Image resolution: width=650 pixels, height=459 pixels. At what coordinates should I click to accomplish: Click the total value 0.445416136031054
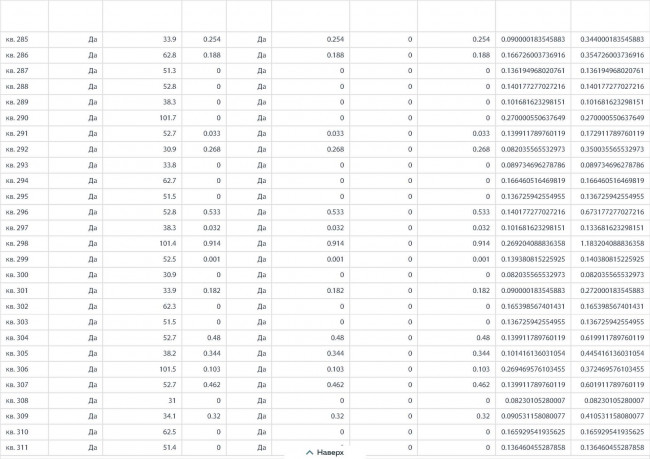[612, 353]
